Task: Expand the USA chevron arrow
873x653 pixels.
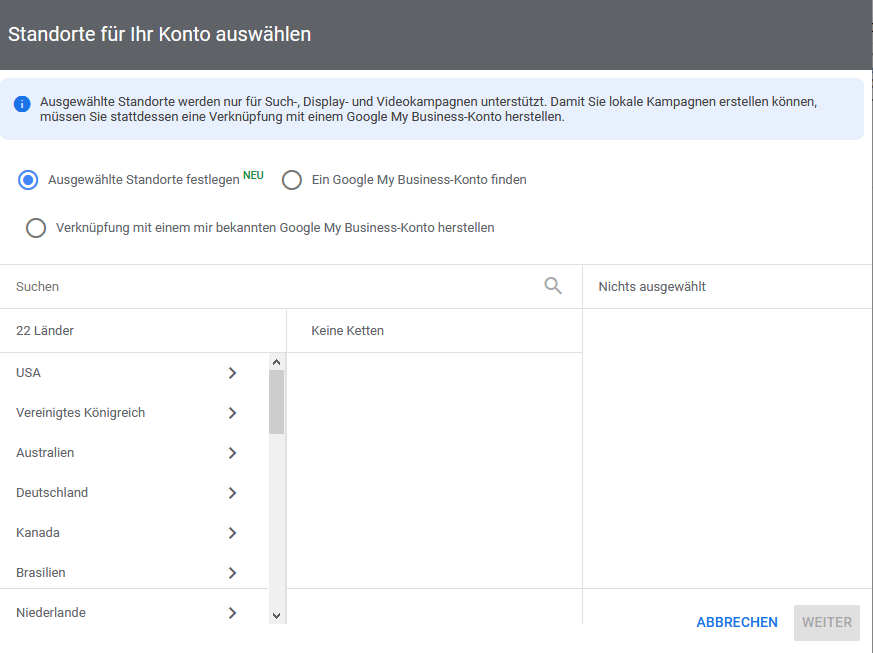Action: 232,373
